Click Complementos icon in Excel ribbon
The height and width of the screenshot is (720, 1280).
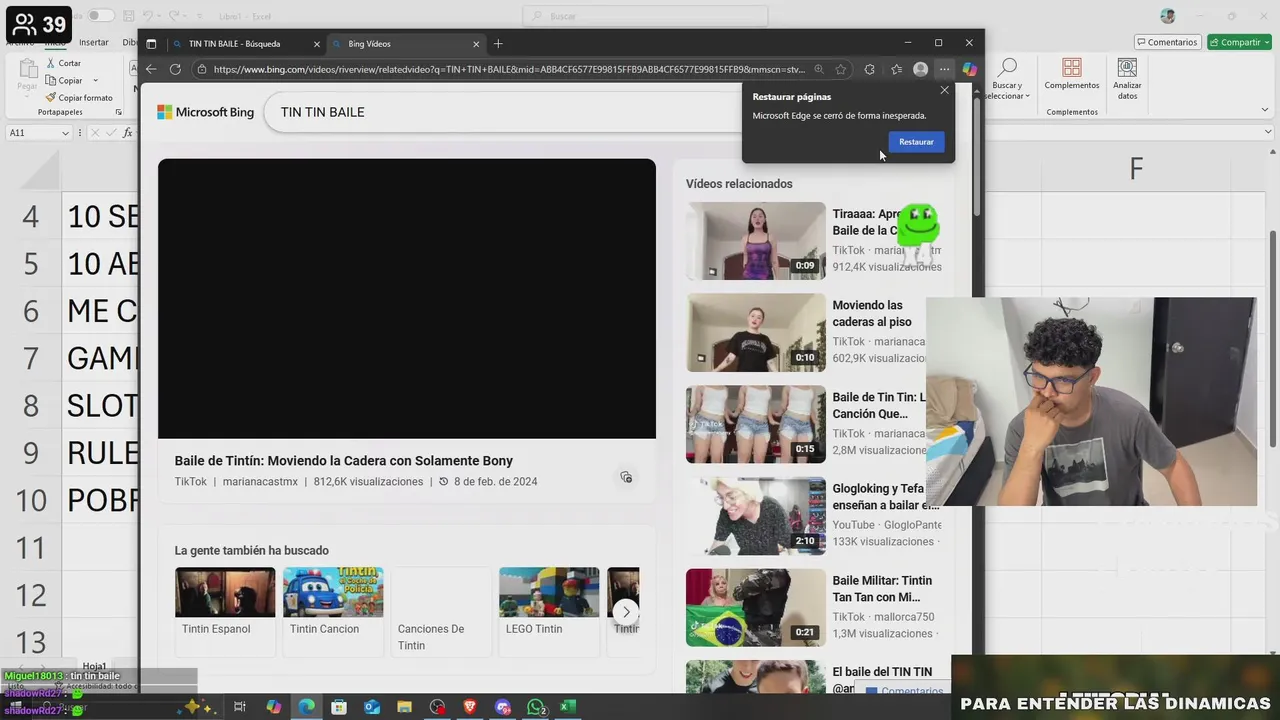pos(1072,74)
